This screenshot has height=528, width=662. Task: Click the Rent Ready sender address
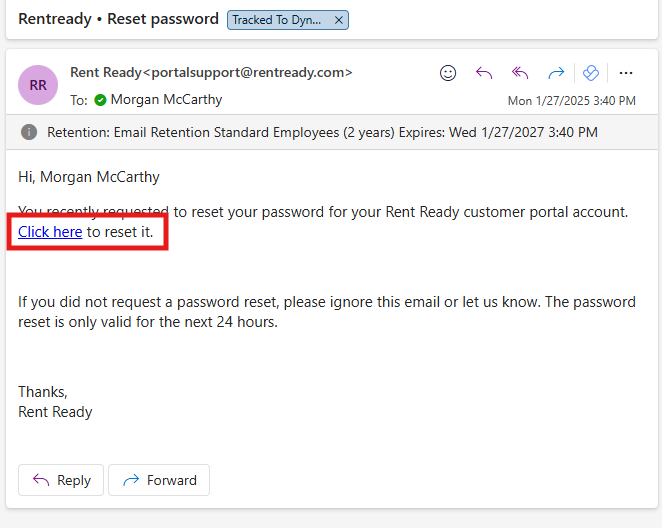click(211, 73)
